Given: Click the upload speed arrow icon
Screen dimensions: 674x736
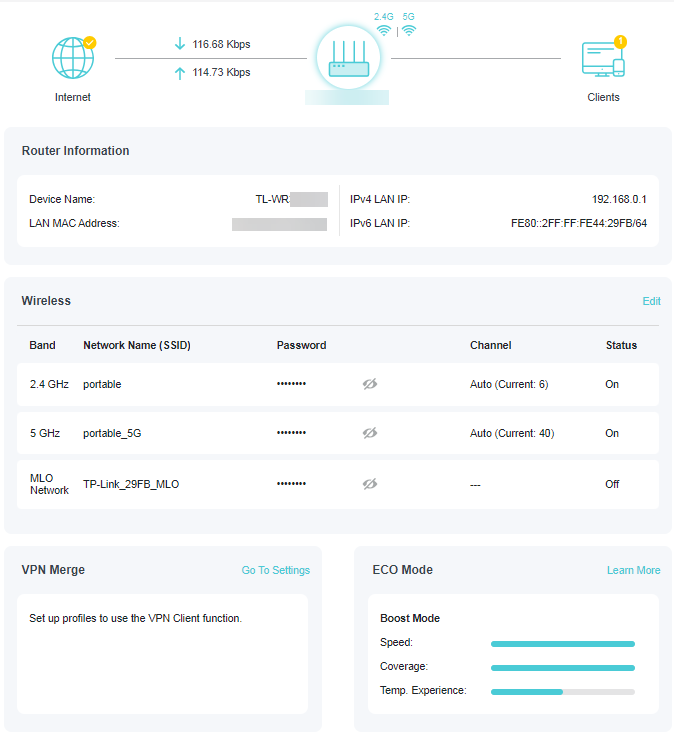Looking at the screenshot, I should (x=180, y=73).
